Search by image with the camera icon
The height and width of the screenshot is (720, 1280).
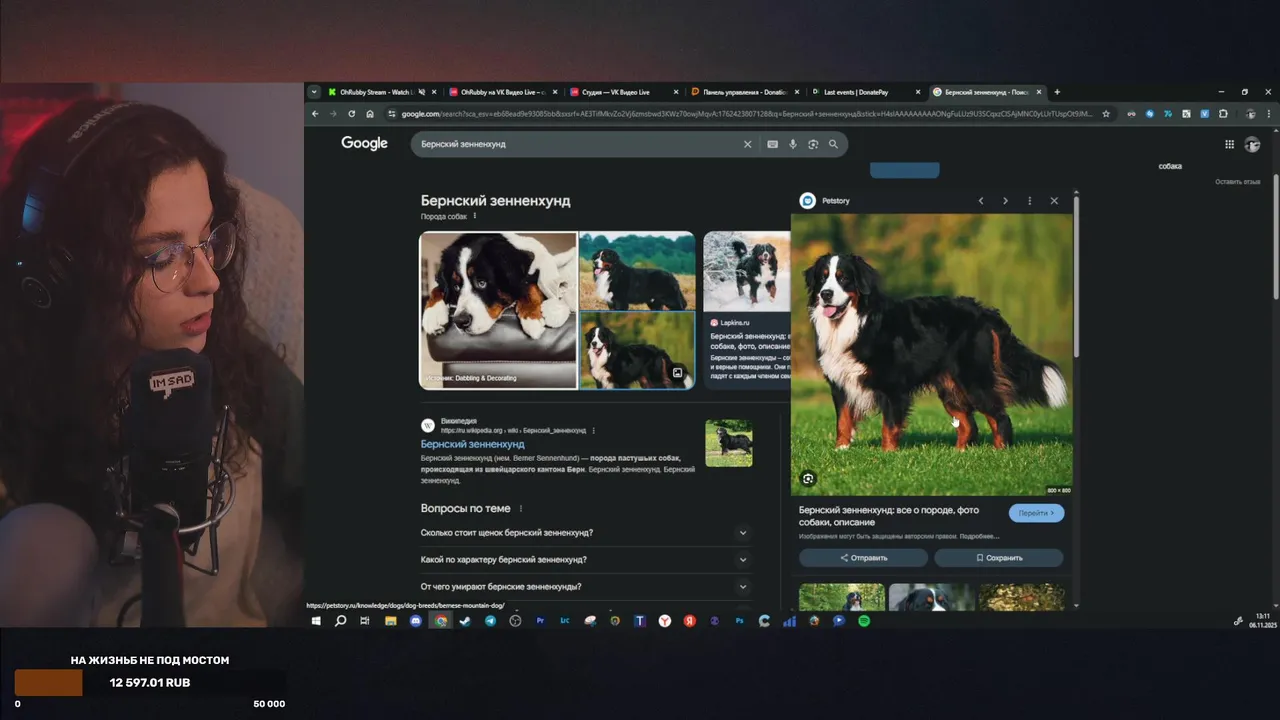coord(813,144)
